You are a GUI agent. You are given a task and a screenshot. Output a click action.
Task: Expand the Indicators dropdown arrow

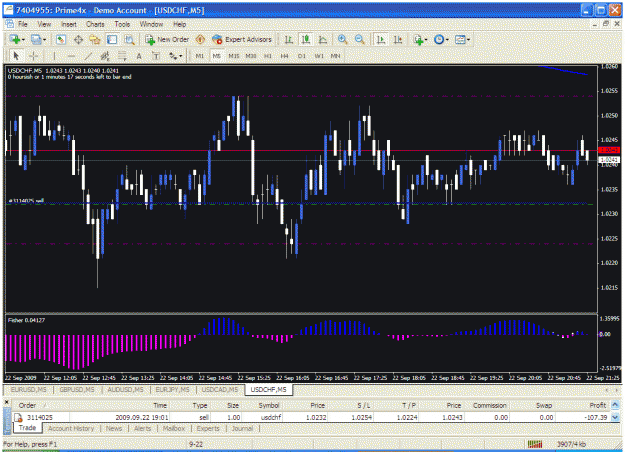tap(426, 39)
